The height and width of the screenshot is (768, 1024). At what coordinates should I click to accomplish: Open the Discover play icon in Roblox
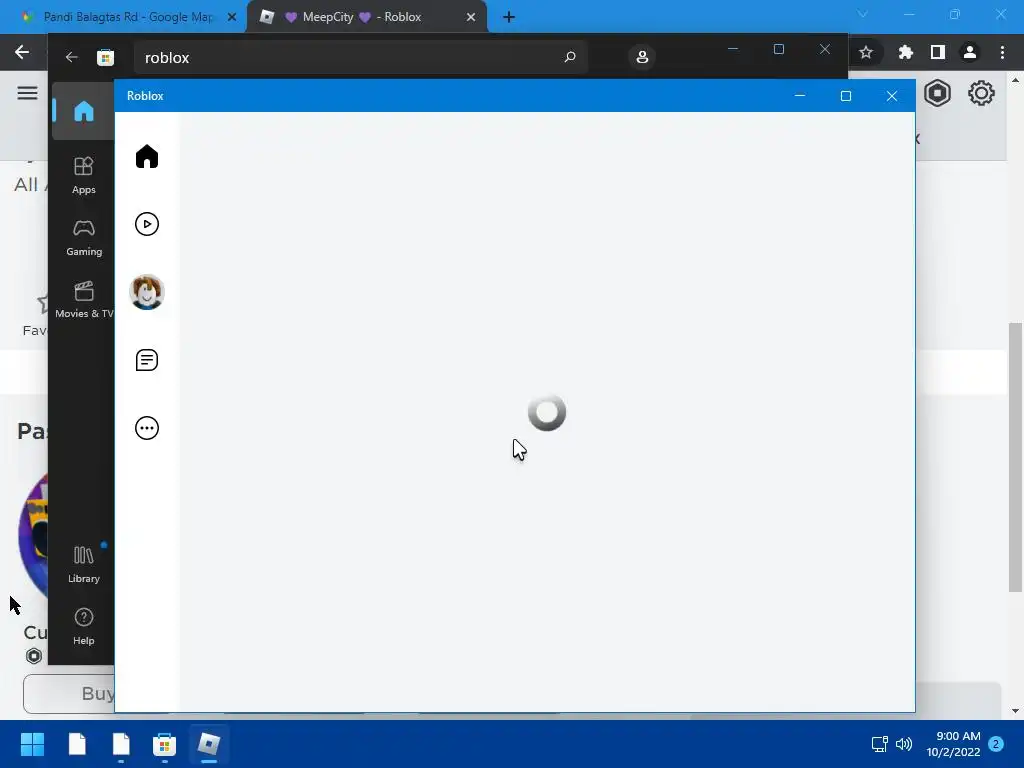click(x=147, y=224)
